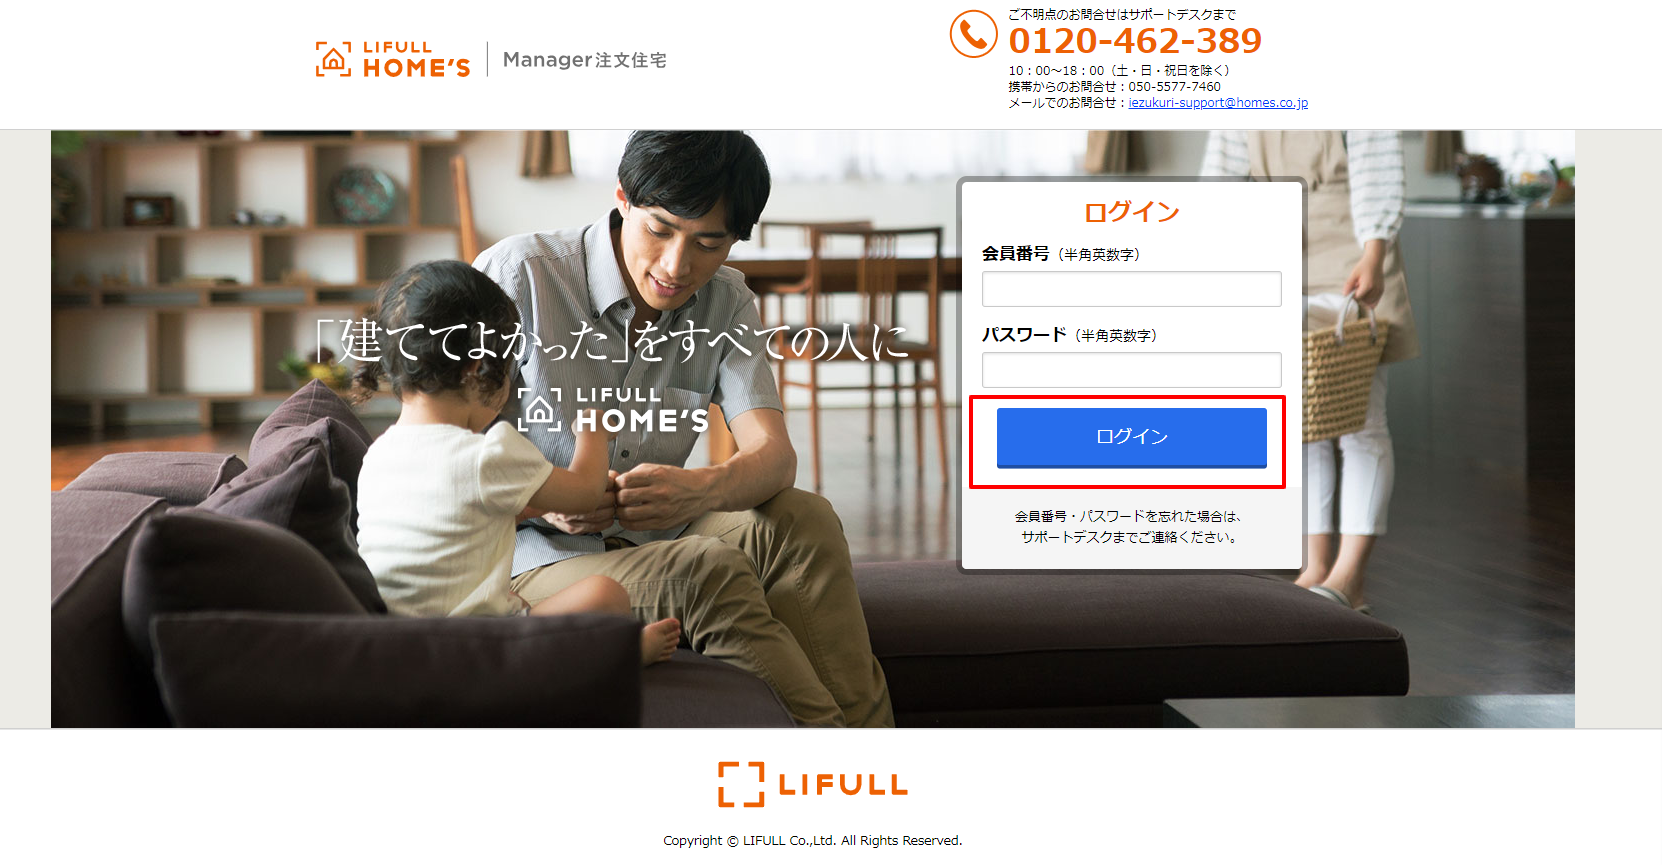Click the white LIFULL HOME'S logo on hero image
Screen dimensions: 1662x865
614,410
